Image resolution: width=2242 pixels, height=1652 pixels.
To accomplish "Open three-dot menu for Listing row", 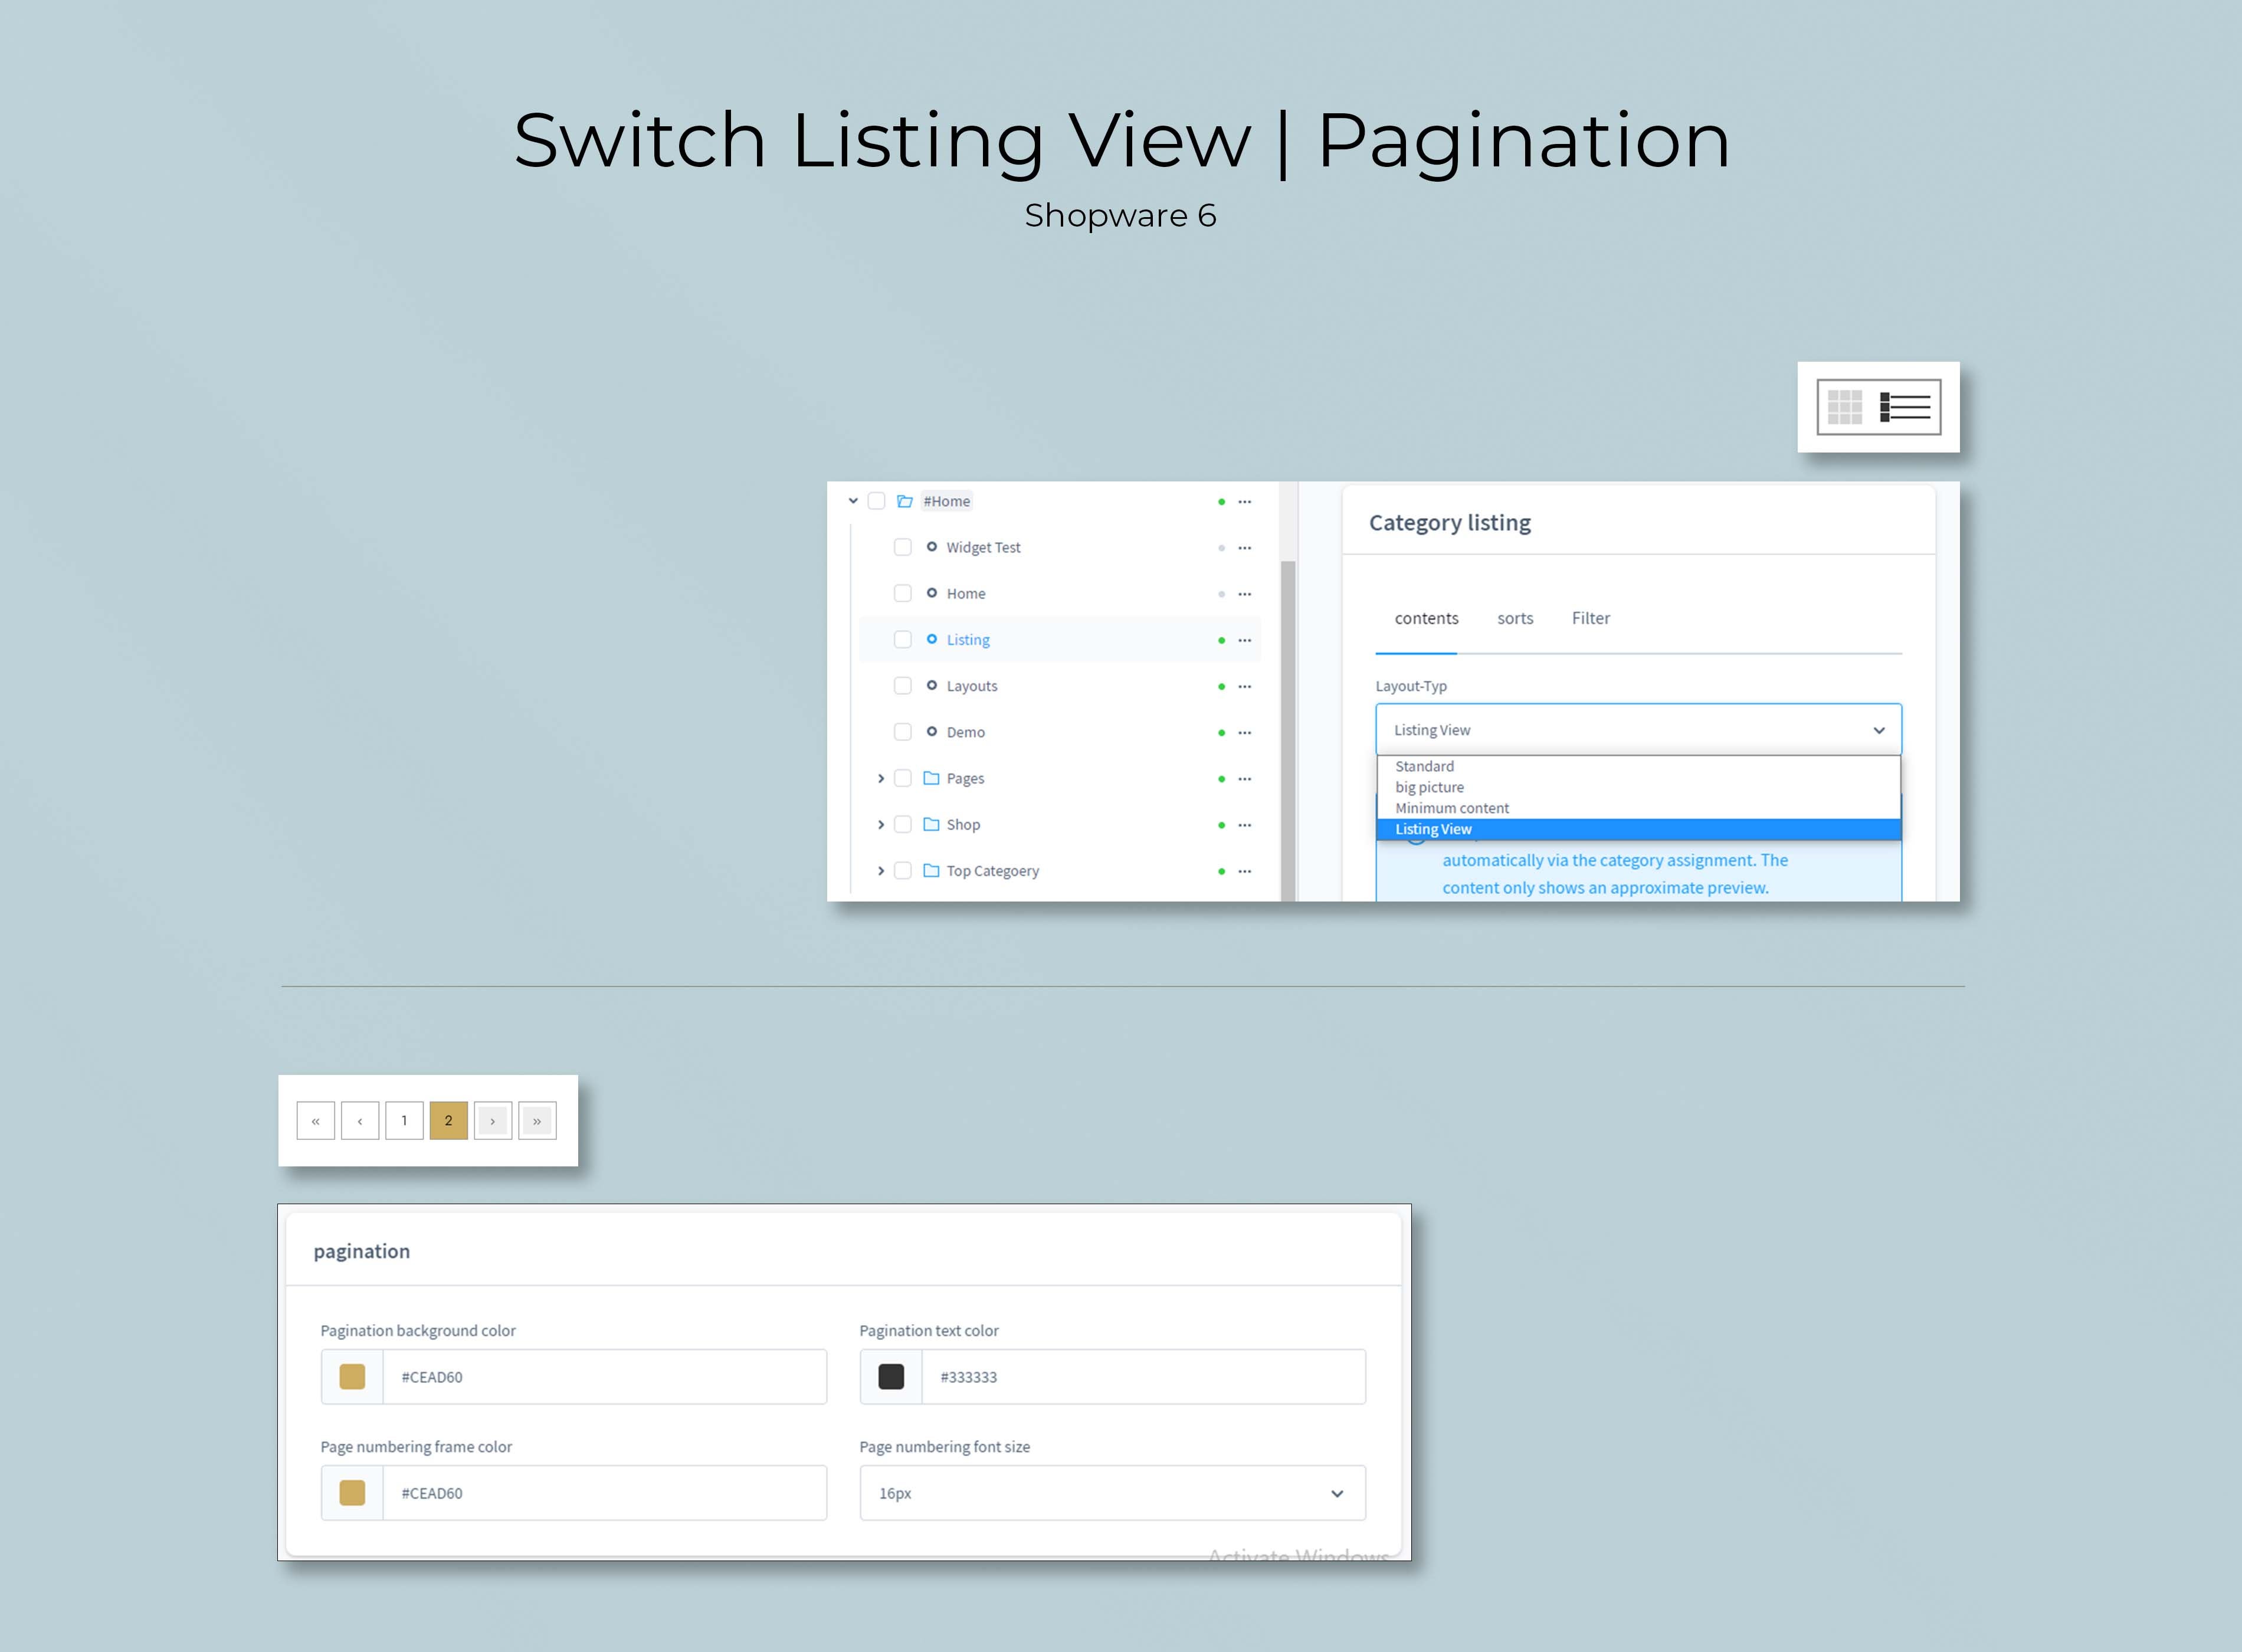I will click(1244, 640).
